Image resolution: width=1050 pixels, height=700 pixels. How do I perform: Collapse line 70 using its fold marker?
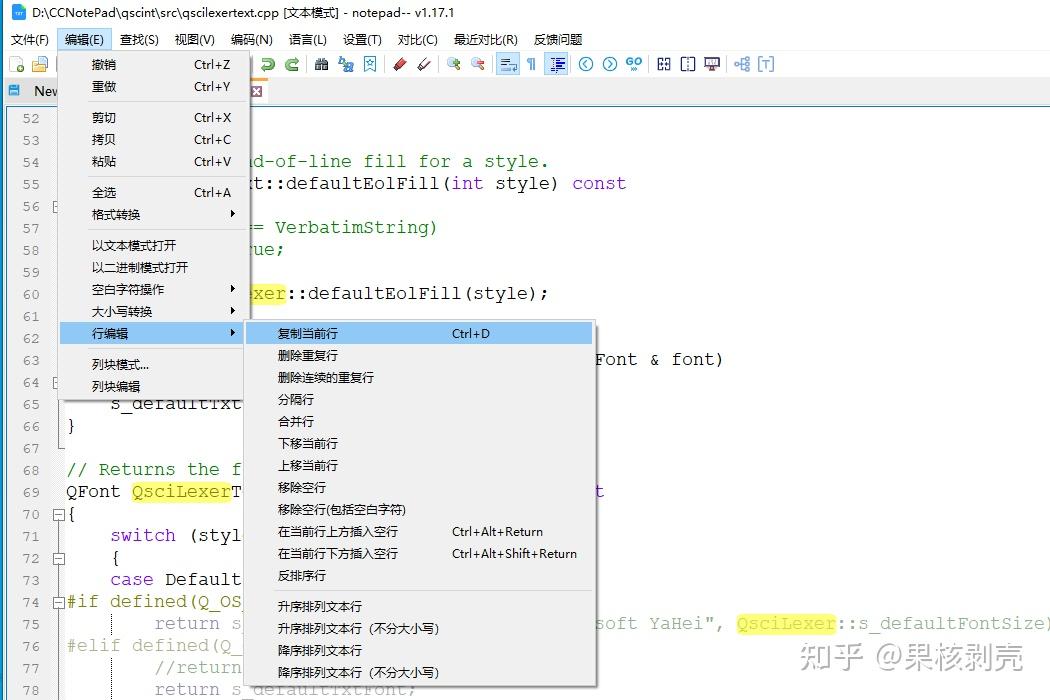(58, 514)
